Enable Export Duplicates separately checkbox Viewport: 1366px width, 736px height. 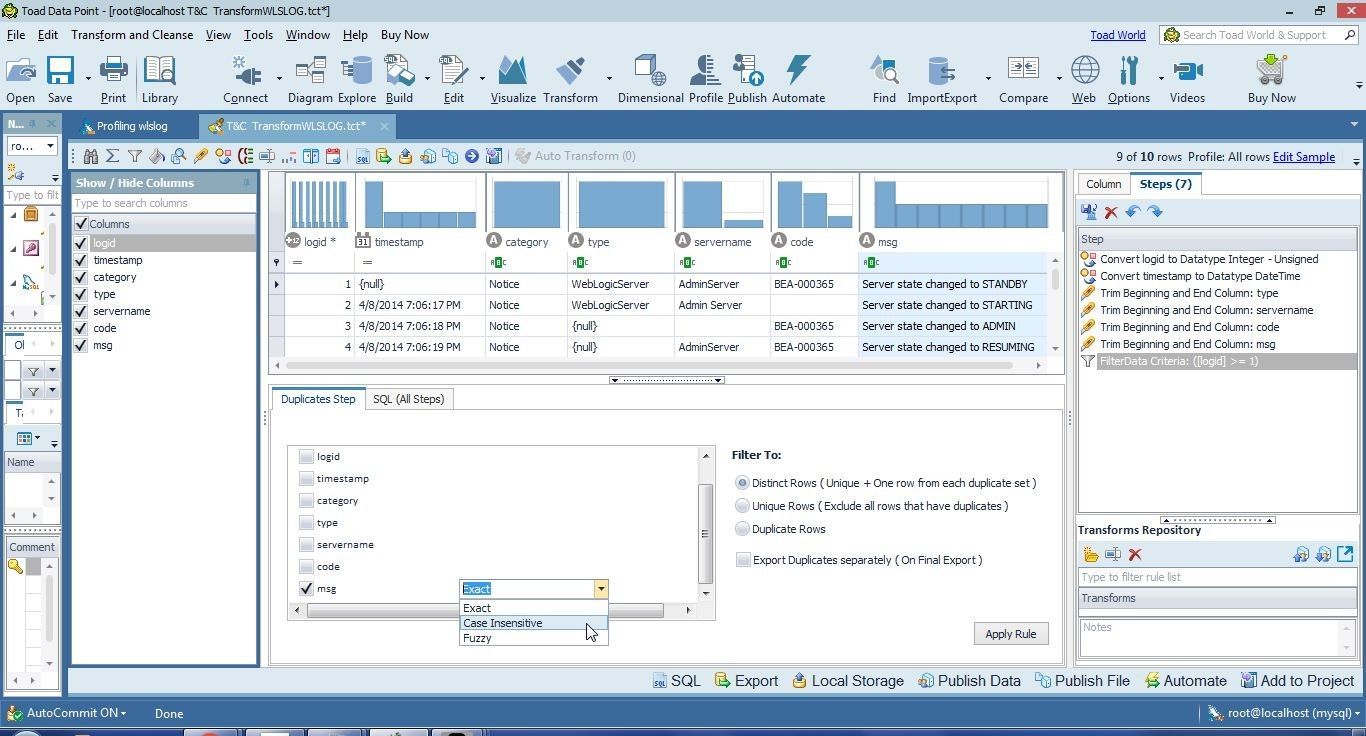743,560
